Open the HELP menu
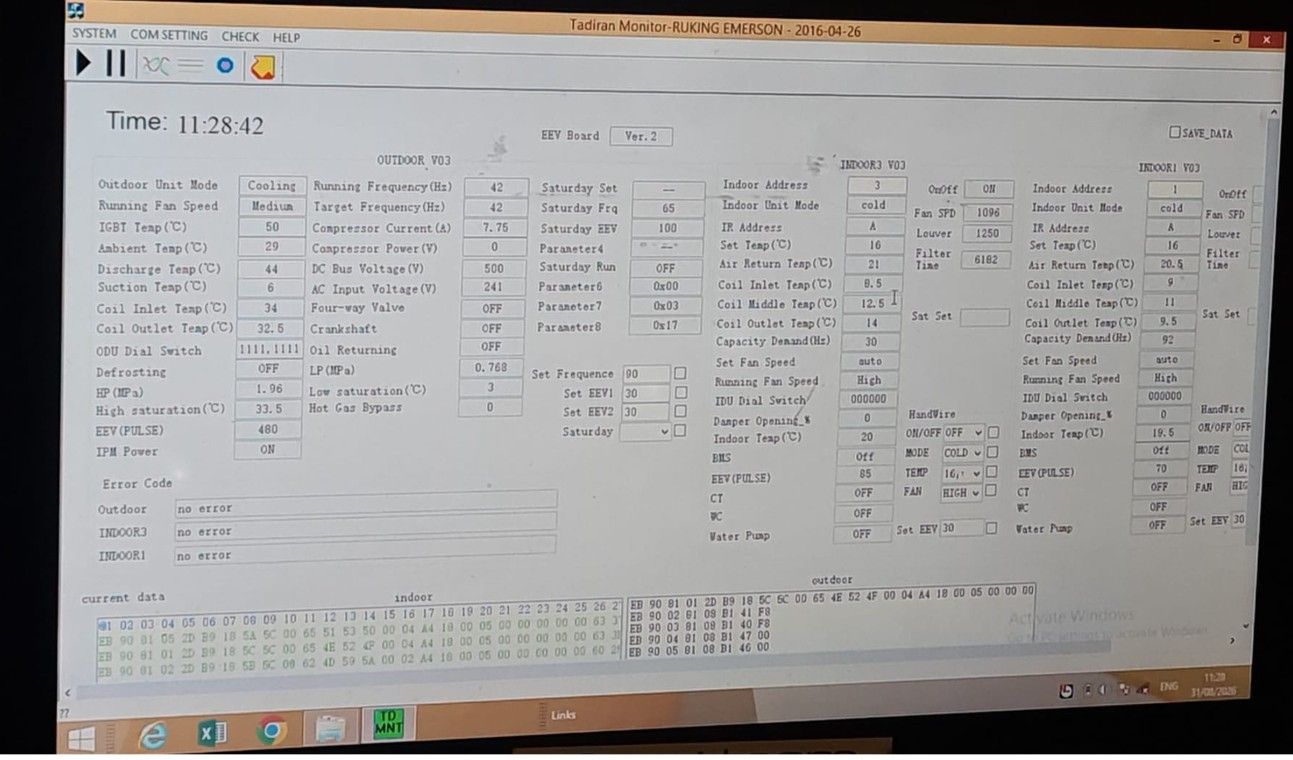Image resolution: width=1293 pixels, height=760 pixels. click(286, 37)
